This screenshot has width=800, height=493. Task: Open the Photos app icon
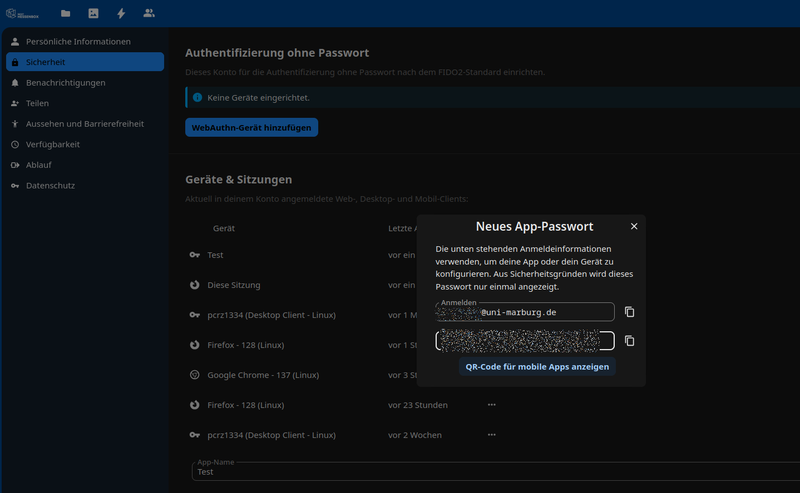coord(93,13)
